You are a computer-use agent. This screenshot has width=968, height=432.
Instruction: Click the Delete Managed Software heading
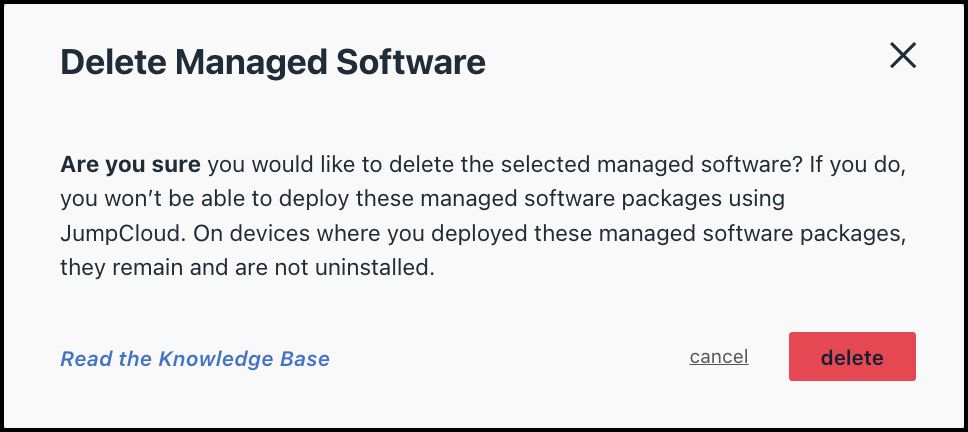pos(273,62)
